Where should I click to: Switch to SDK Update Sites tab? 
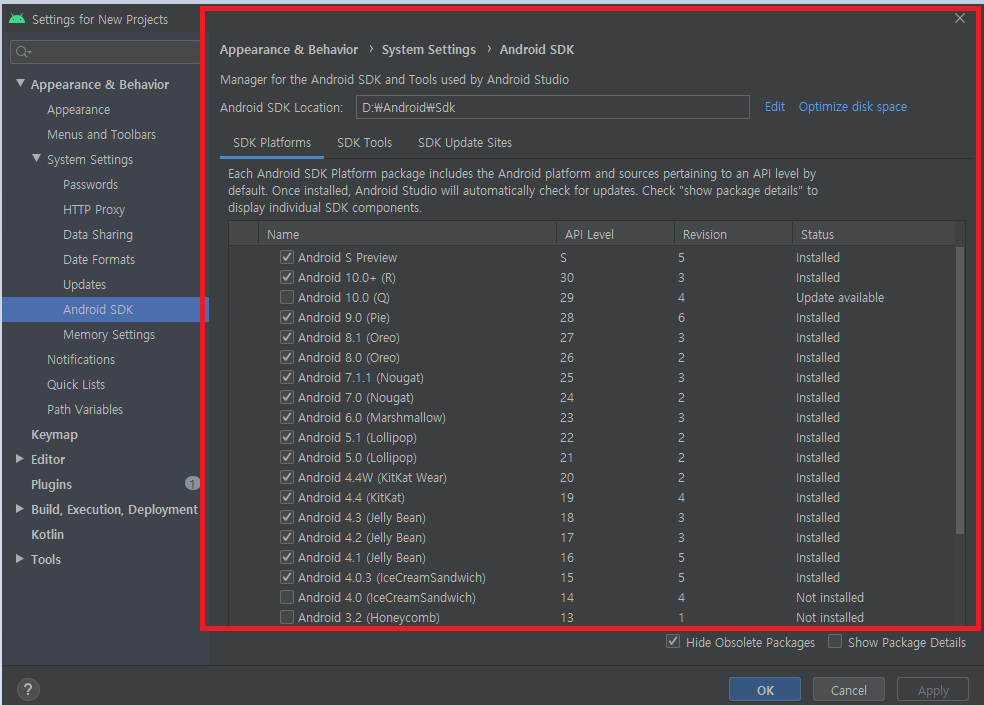point(465,143)
